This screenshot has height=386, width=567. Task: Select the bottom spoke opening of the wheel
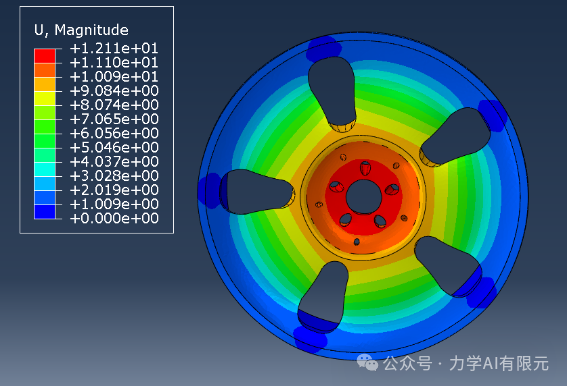[x=323, y=296]
